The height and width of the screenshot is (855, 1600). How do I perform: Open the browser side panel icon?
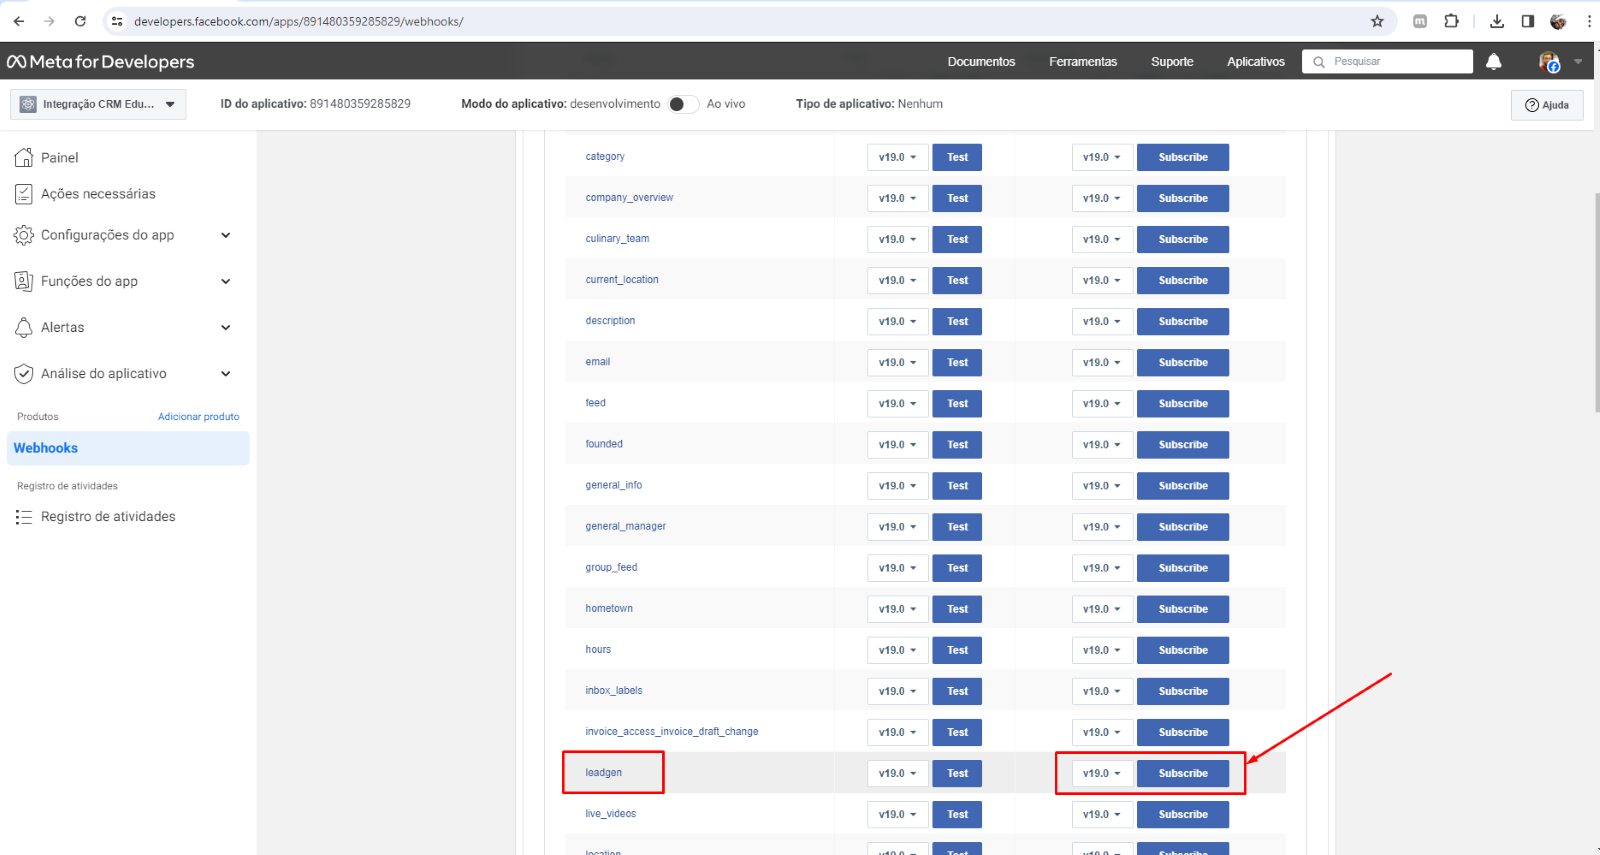pos(1527,21)
